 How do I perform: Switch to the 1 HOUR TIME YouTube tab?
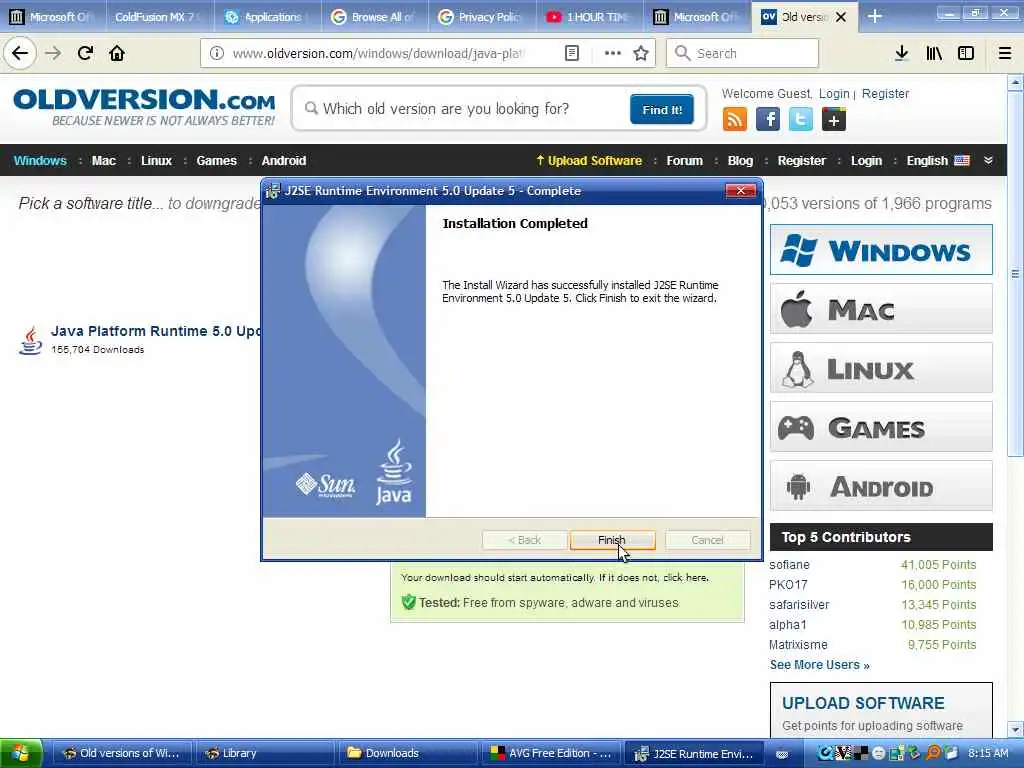pos(589,16)
